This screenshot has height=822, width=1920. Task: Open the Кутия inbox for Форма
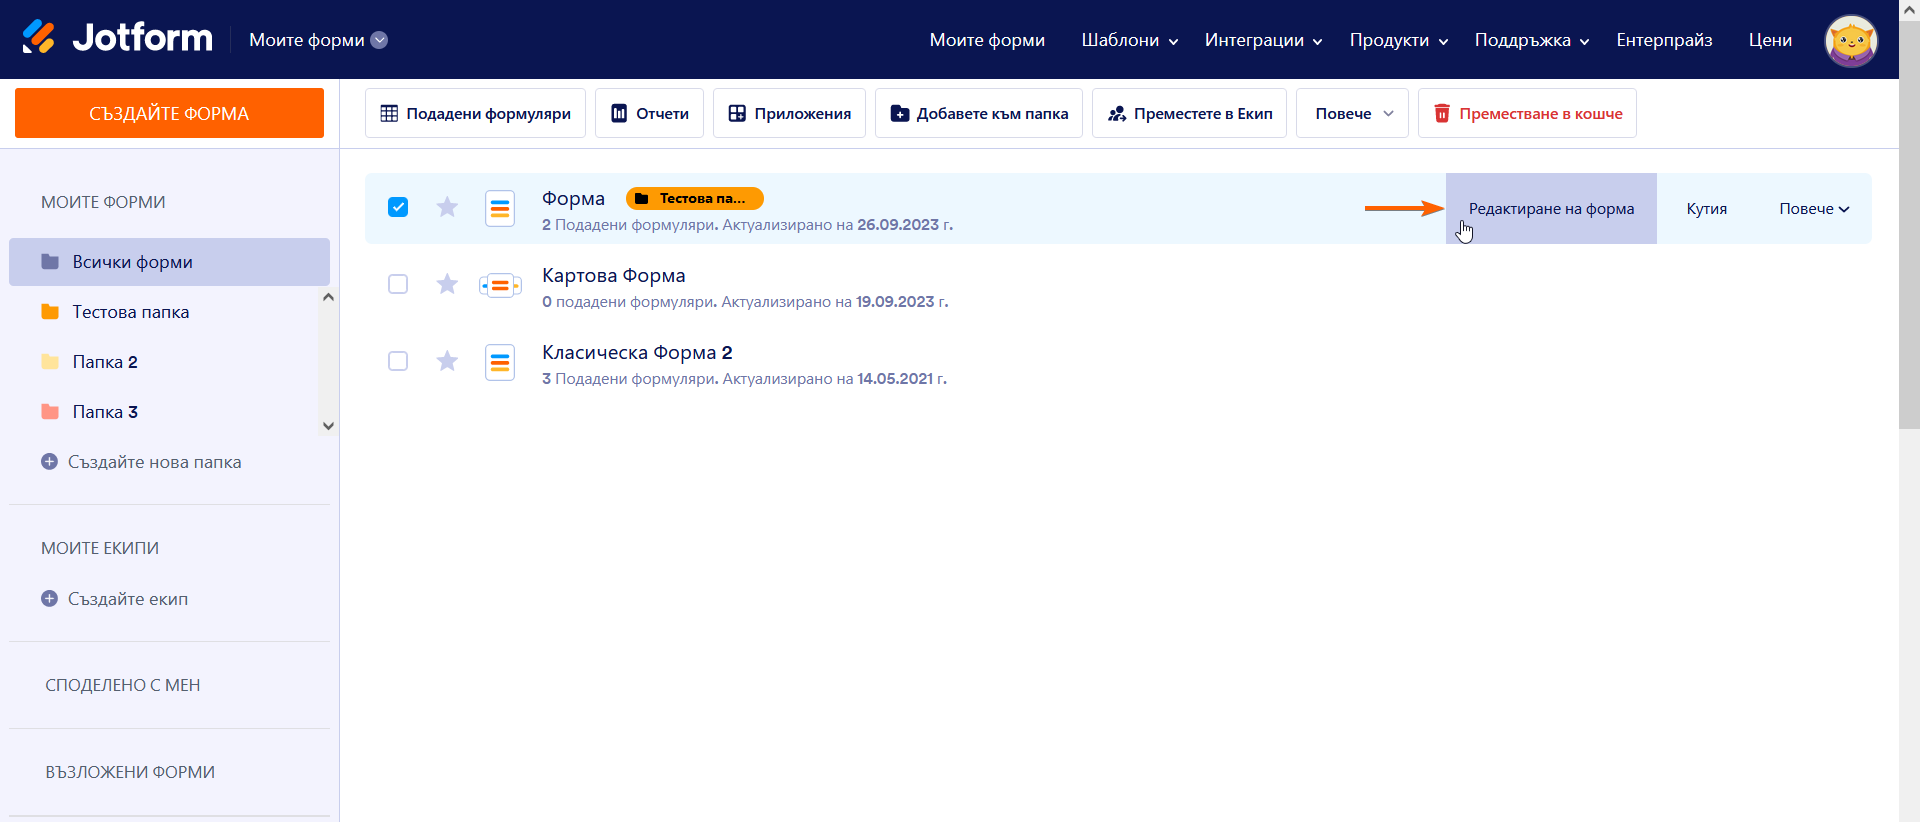coord(1707,209)
